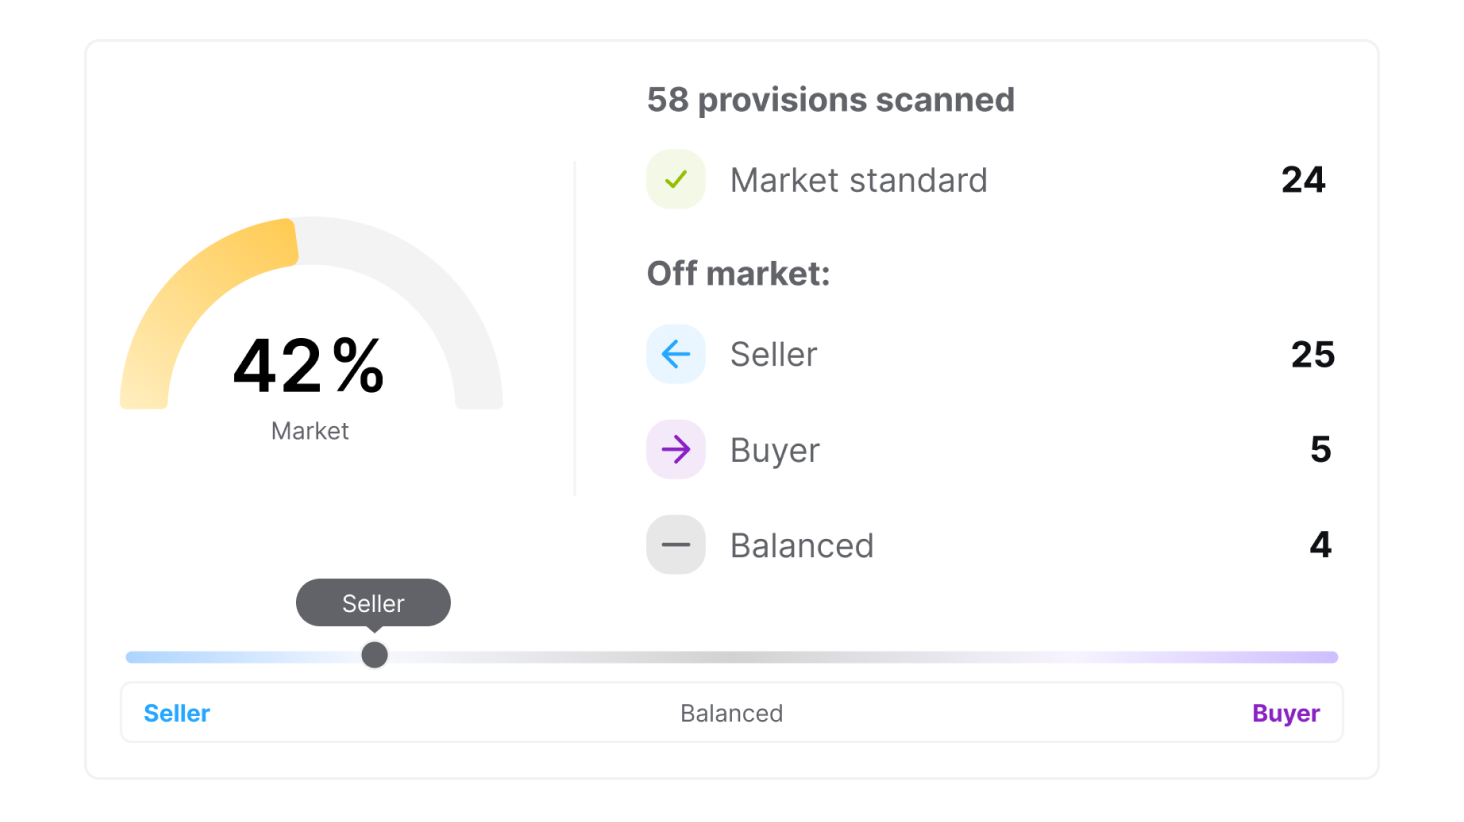Click the 58 provisions scanned heading

(x=830, y=100)
